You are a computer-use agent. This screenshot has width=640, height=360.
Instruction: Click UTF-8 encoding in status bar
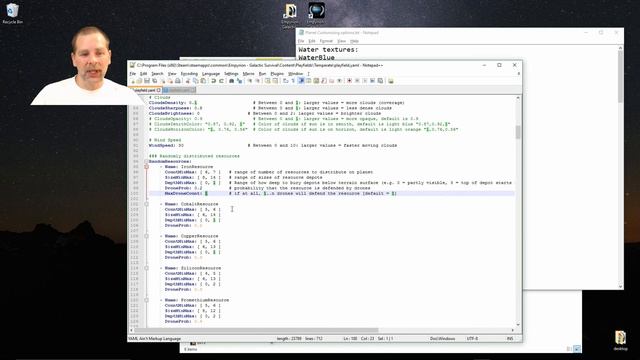click(472, 338)
